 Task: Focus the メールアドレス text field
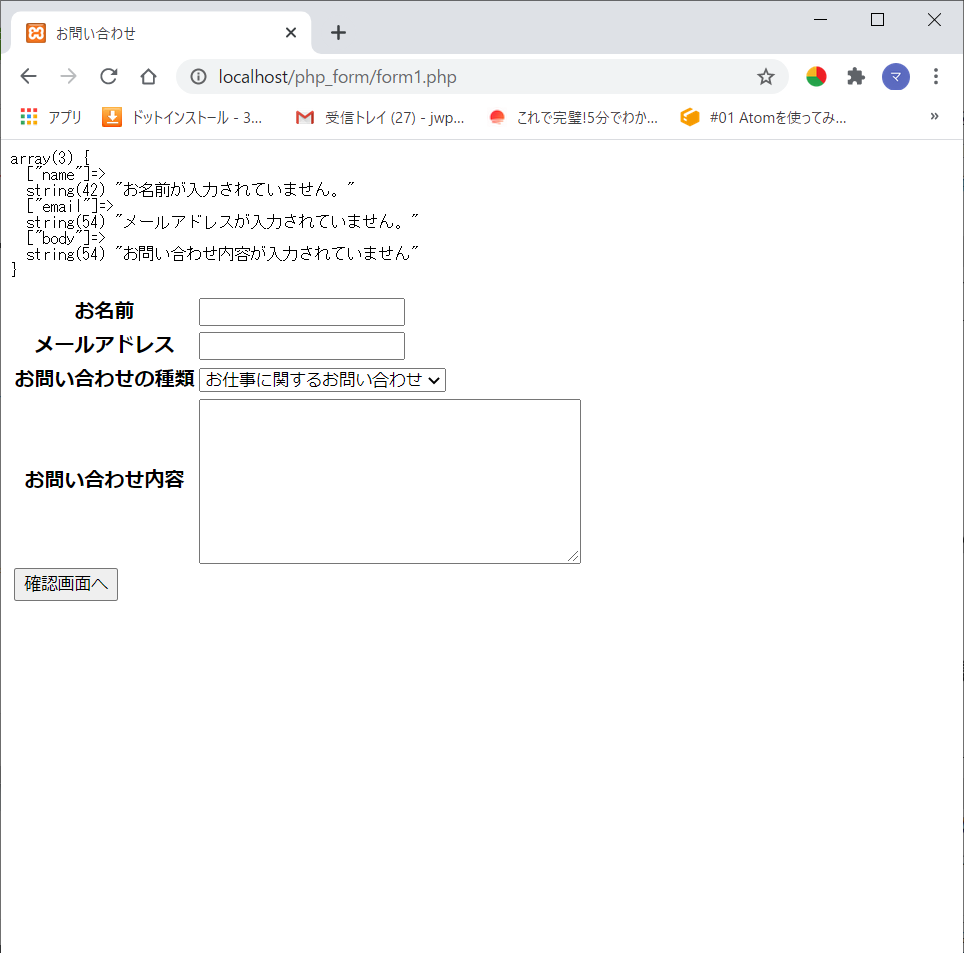coord(302,346)
